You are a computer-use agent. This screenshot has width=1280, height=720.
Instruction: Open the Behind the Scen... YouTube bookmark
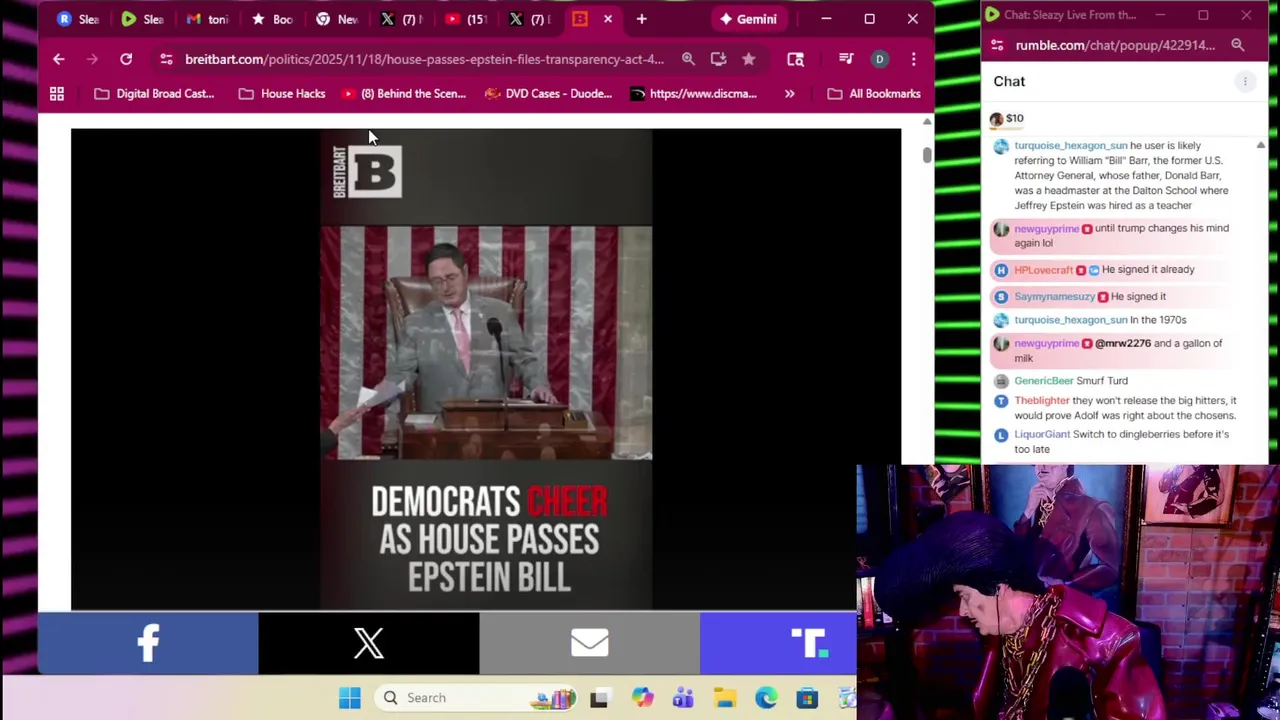click(x=403, y=94)
